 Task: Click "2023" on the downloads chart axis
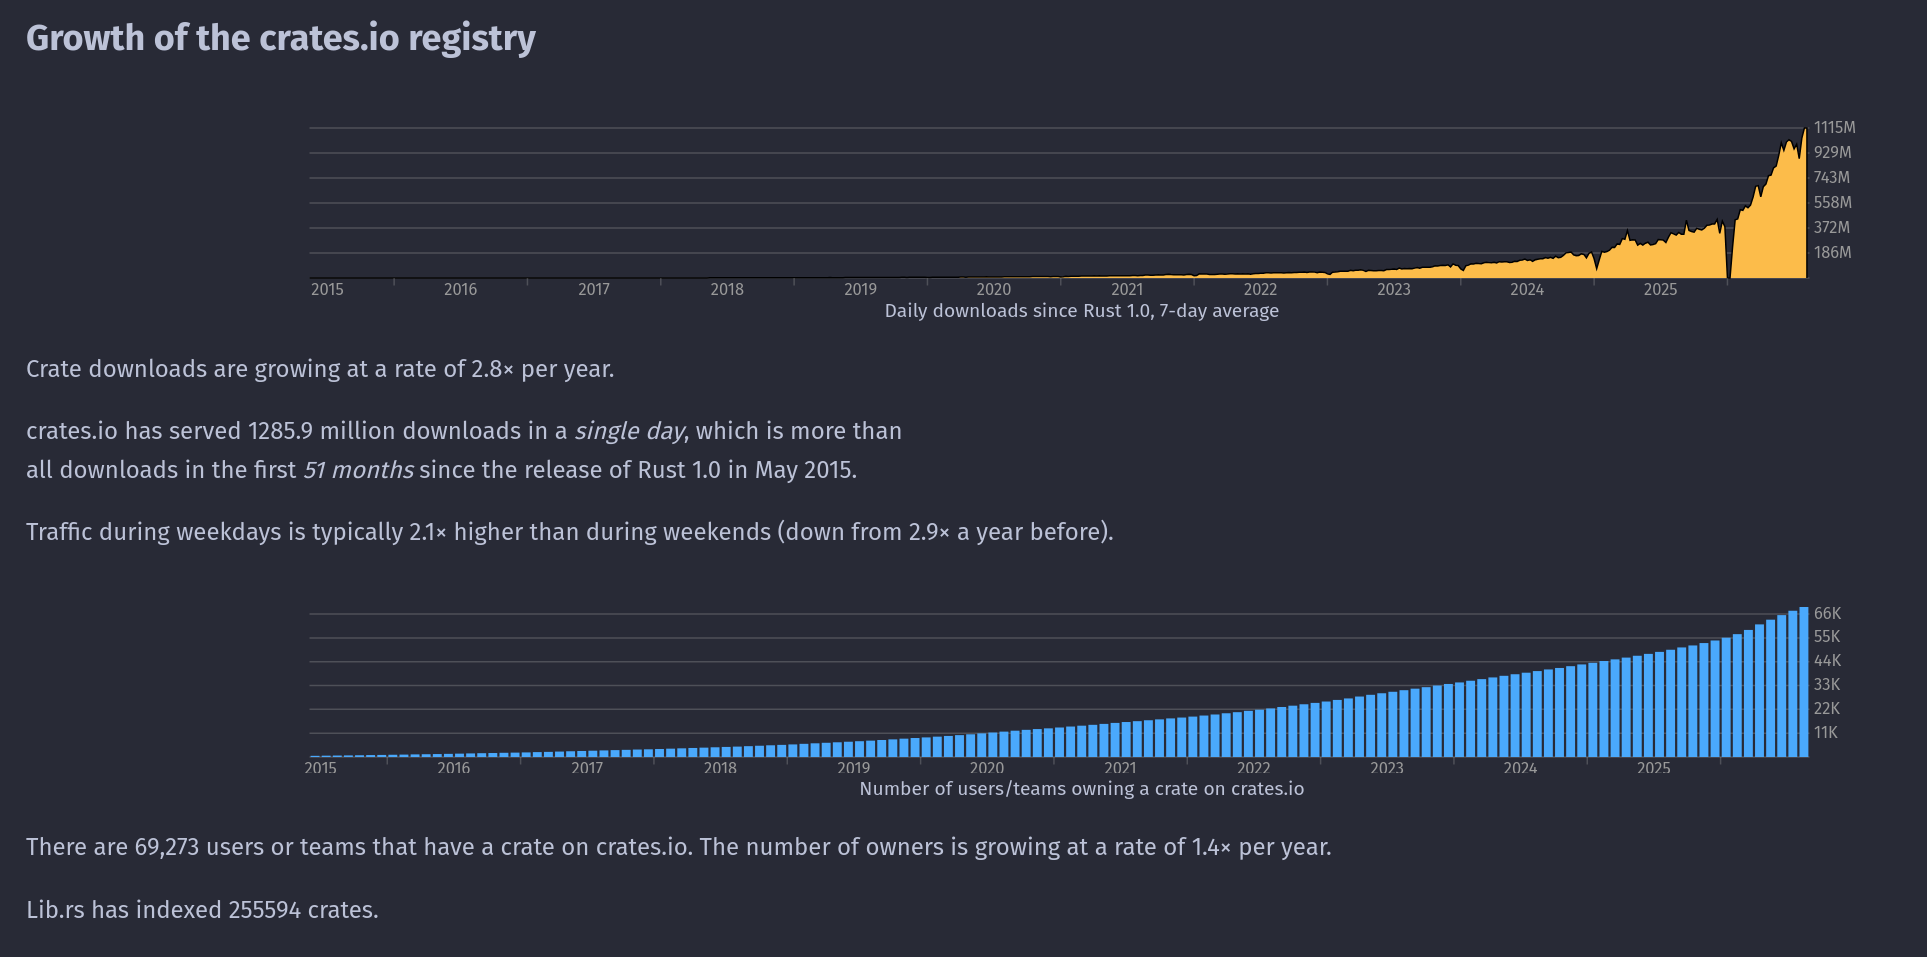click(1394, 290)
